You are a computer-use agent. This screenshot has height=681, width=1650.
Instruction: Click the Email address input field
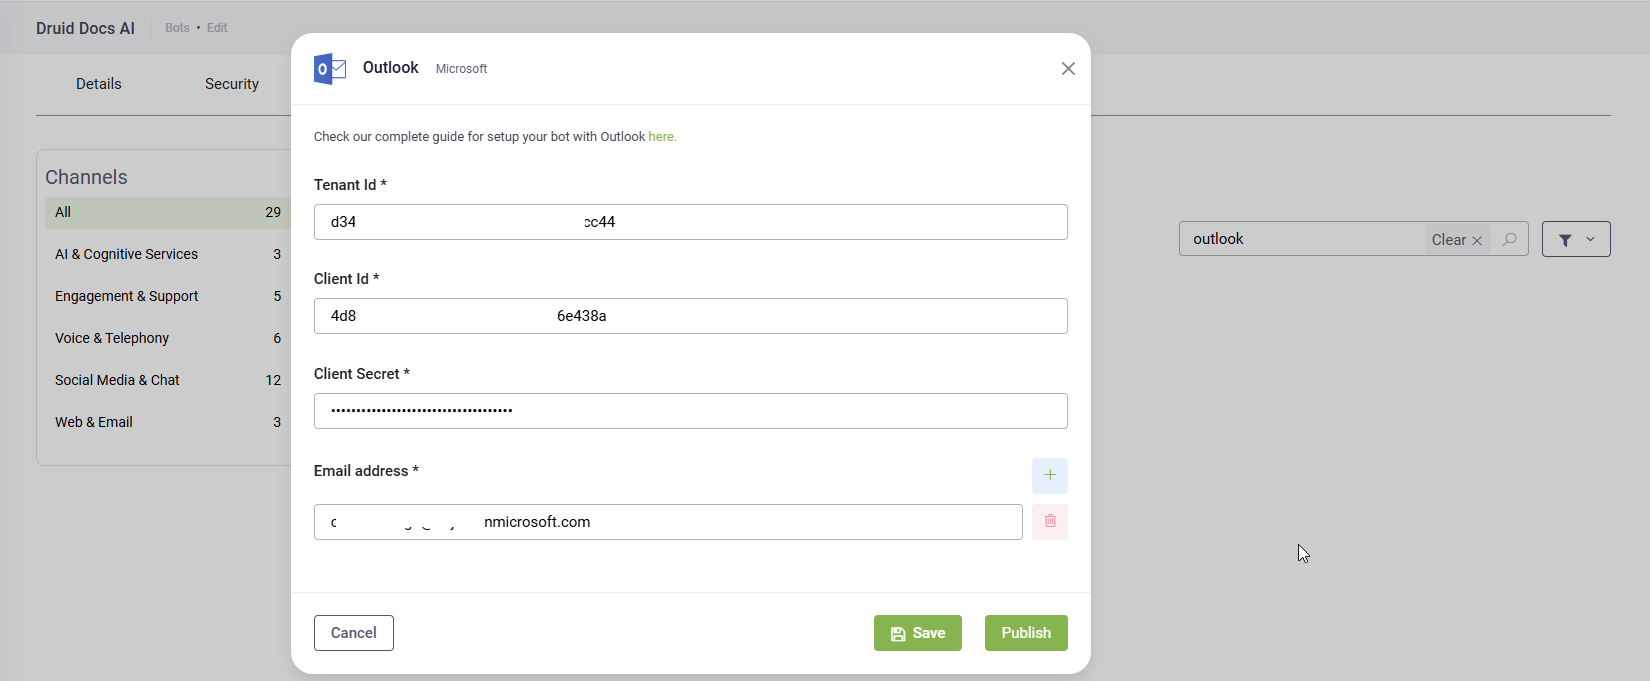[x=667, y=522]
